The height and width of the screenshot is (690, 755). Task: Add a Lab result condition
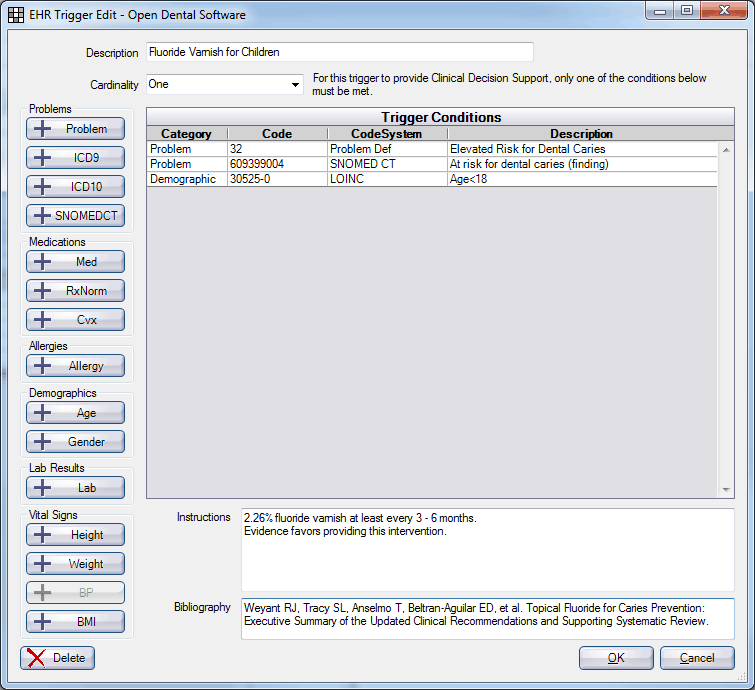[x=76, y=488]
